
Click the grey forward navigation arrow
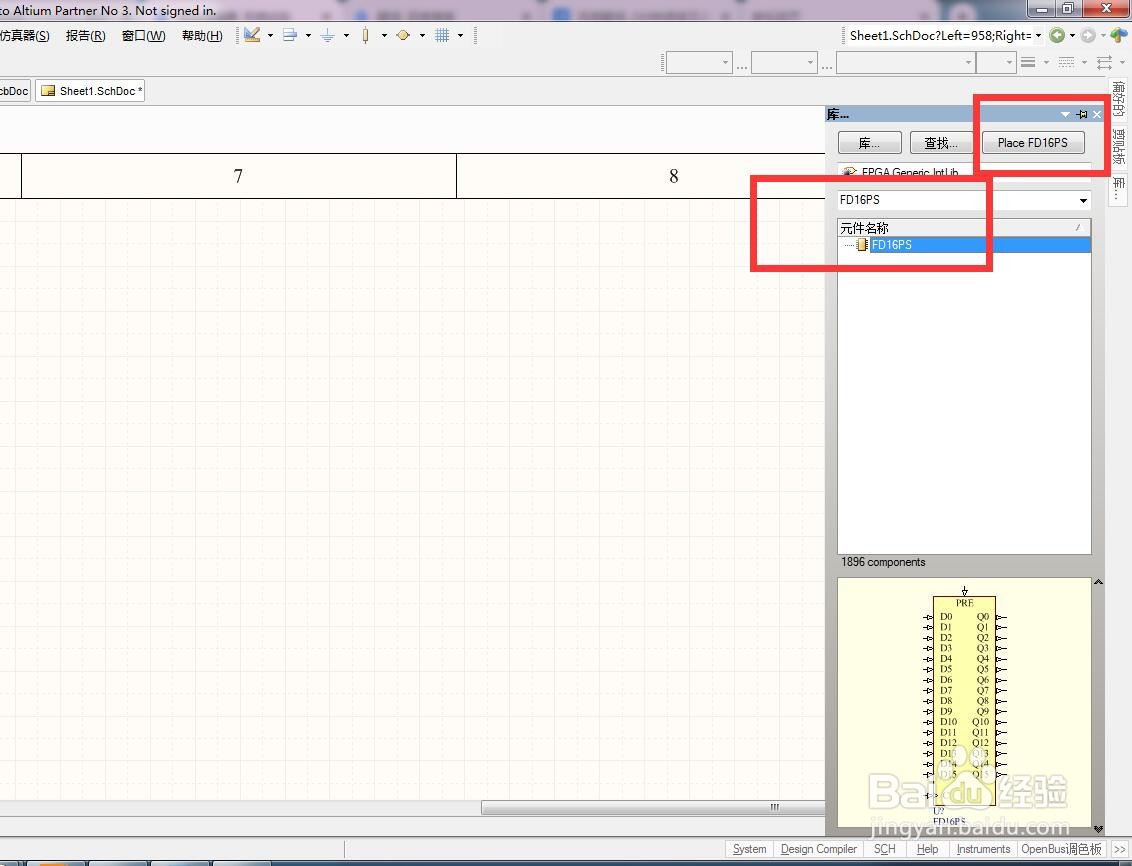point(1088,35)
